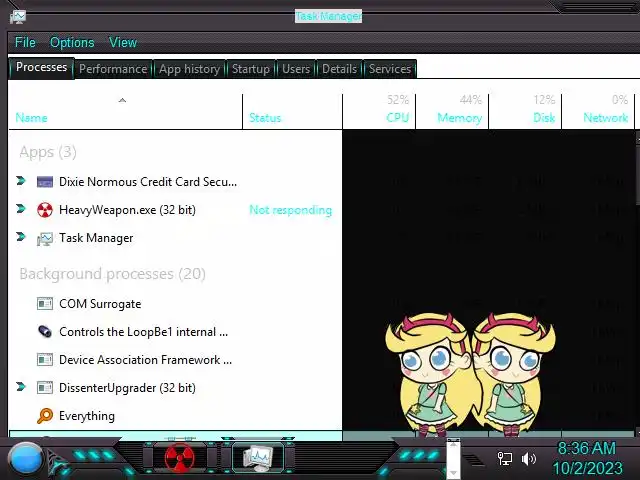Open the Options menu

pyautogui.click(x=72, y=42)
